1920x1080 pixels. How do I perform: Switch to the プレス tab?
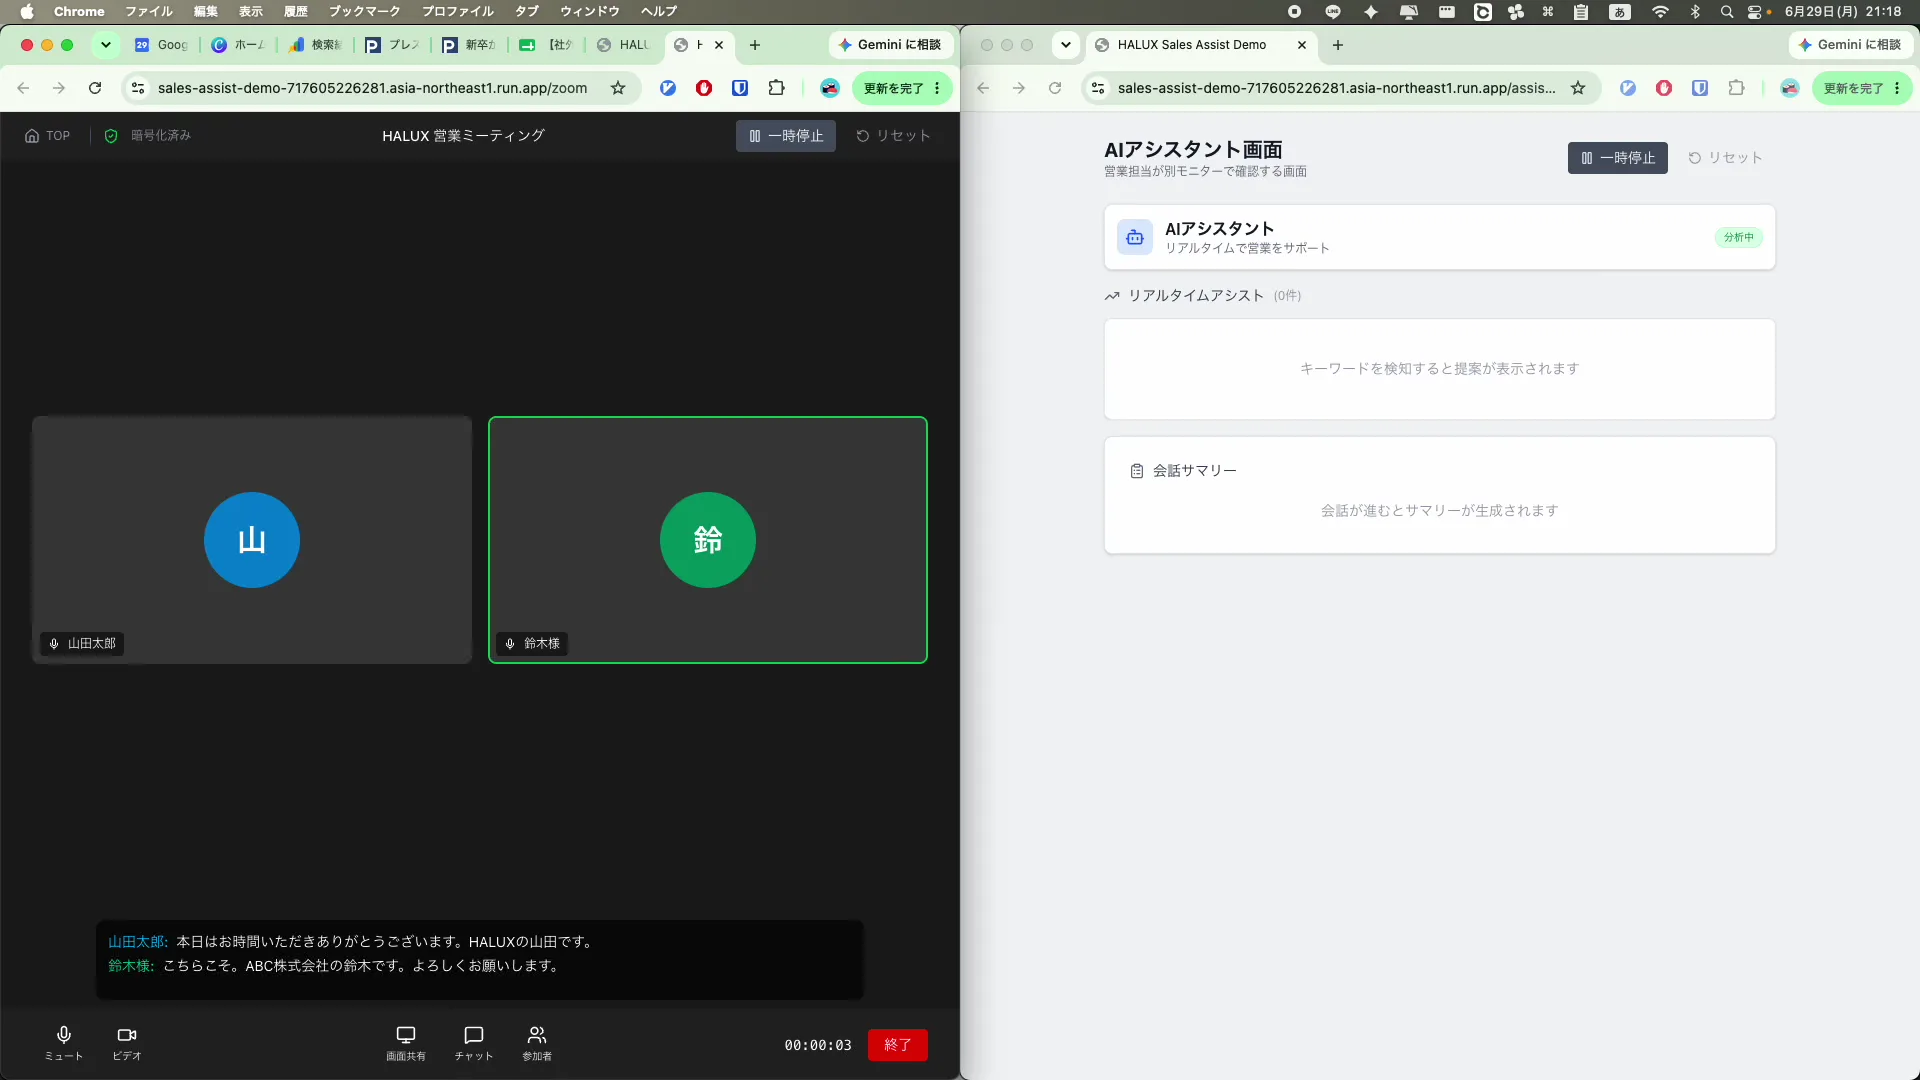[x=394, y=45]
